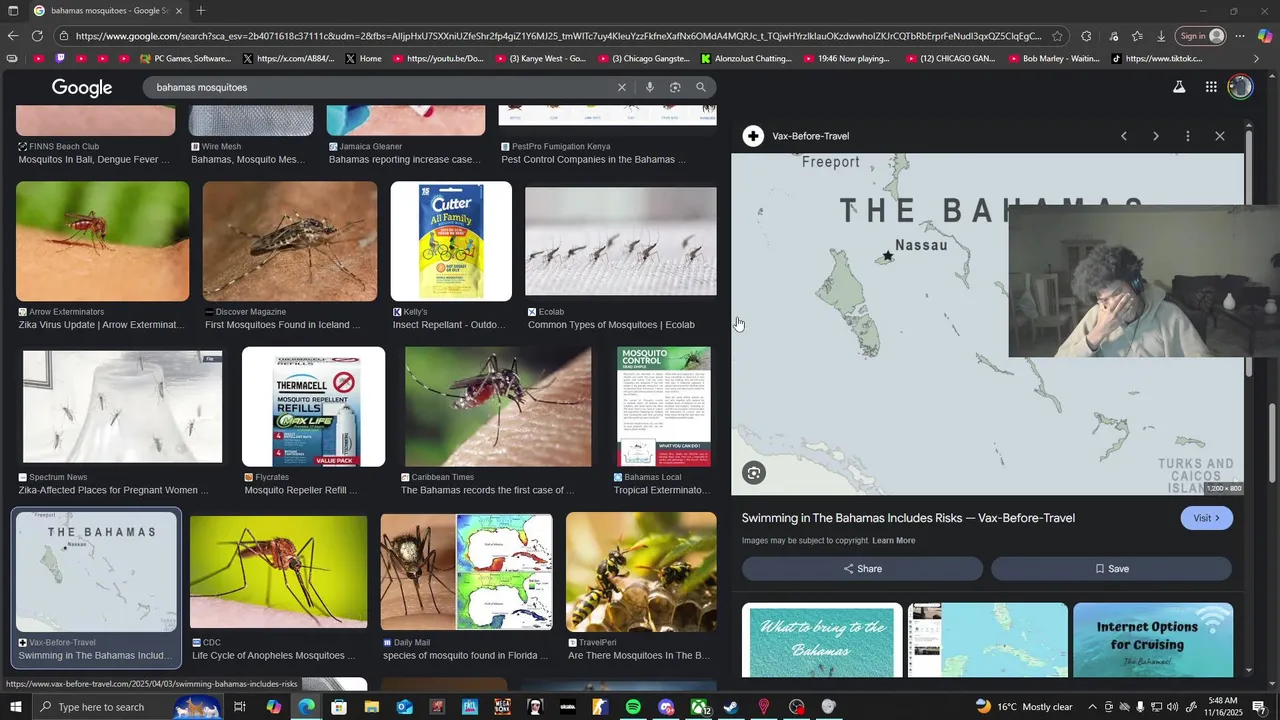Click the Edge 'Sign in' profile button

[1200, 36]
